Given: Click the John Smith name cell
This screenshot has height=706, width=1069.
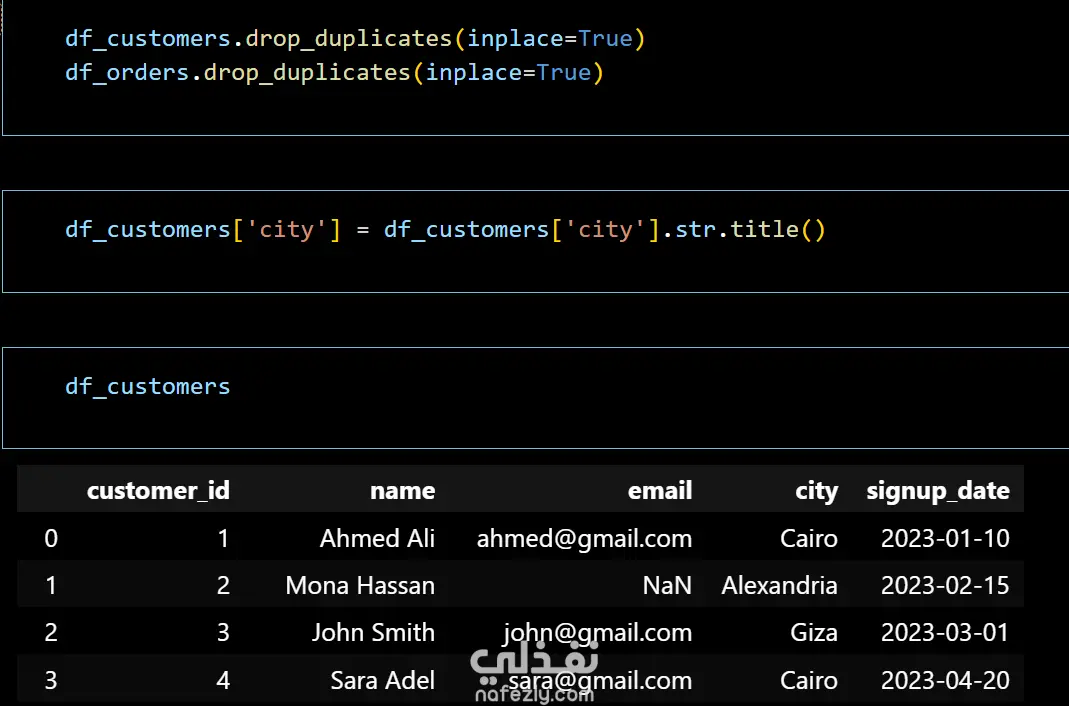Looking at the screenshot, I should tap(373, 632).
